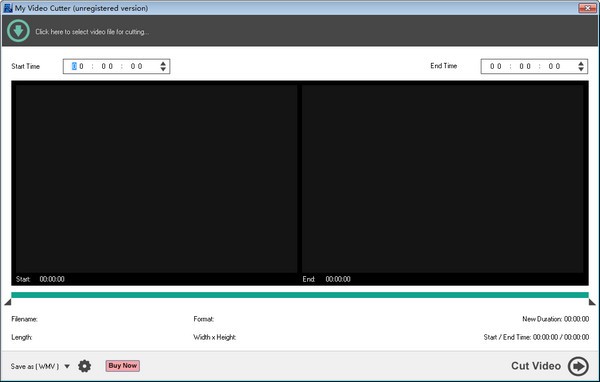Open the settings gear icon

click(x=85, y=366)
